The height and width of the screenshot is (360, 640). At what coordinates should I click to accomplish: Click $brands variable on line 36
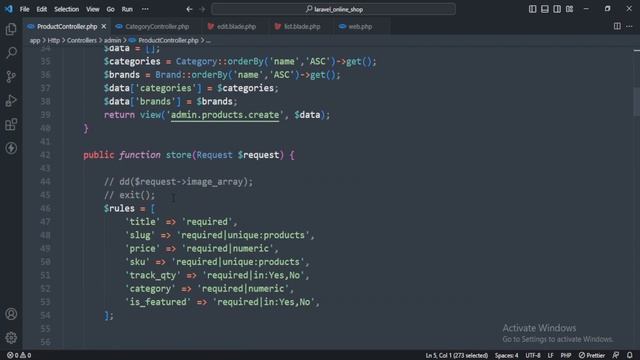122,75
